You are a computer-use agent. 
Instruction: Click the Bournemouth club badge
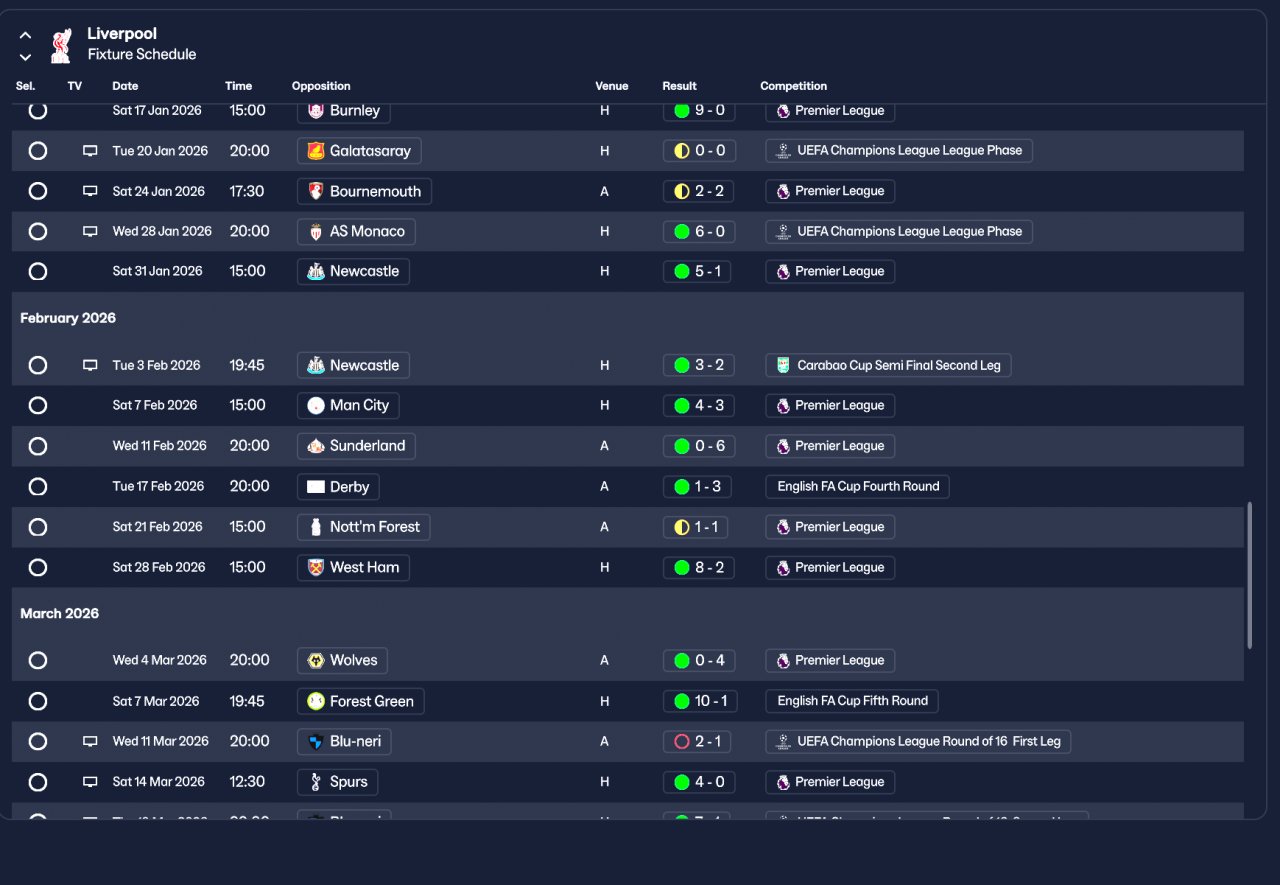(x=316, y=191)
